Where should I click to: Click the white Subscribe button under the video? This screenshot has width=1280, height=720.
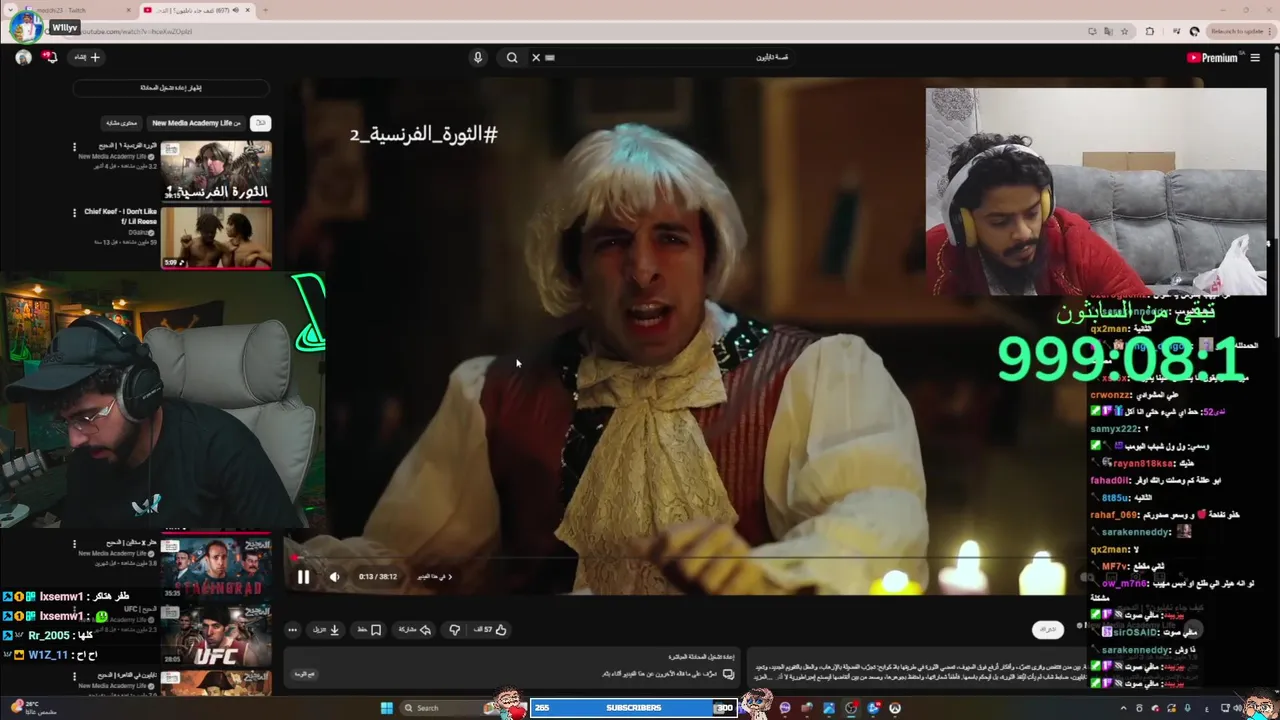pyautogui.click(x=1047, y=629)
